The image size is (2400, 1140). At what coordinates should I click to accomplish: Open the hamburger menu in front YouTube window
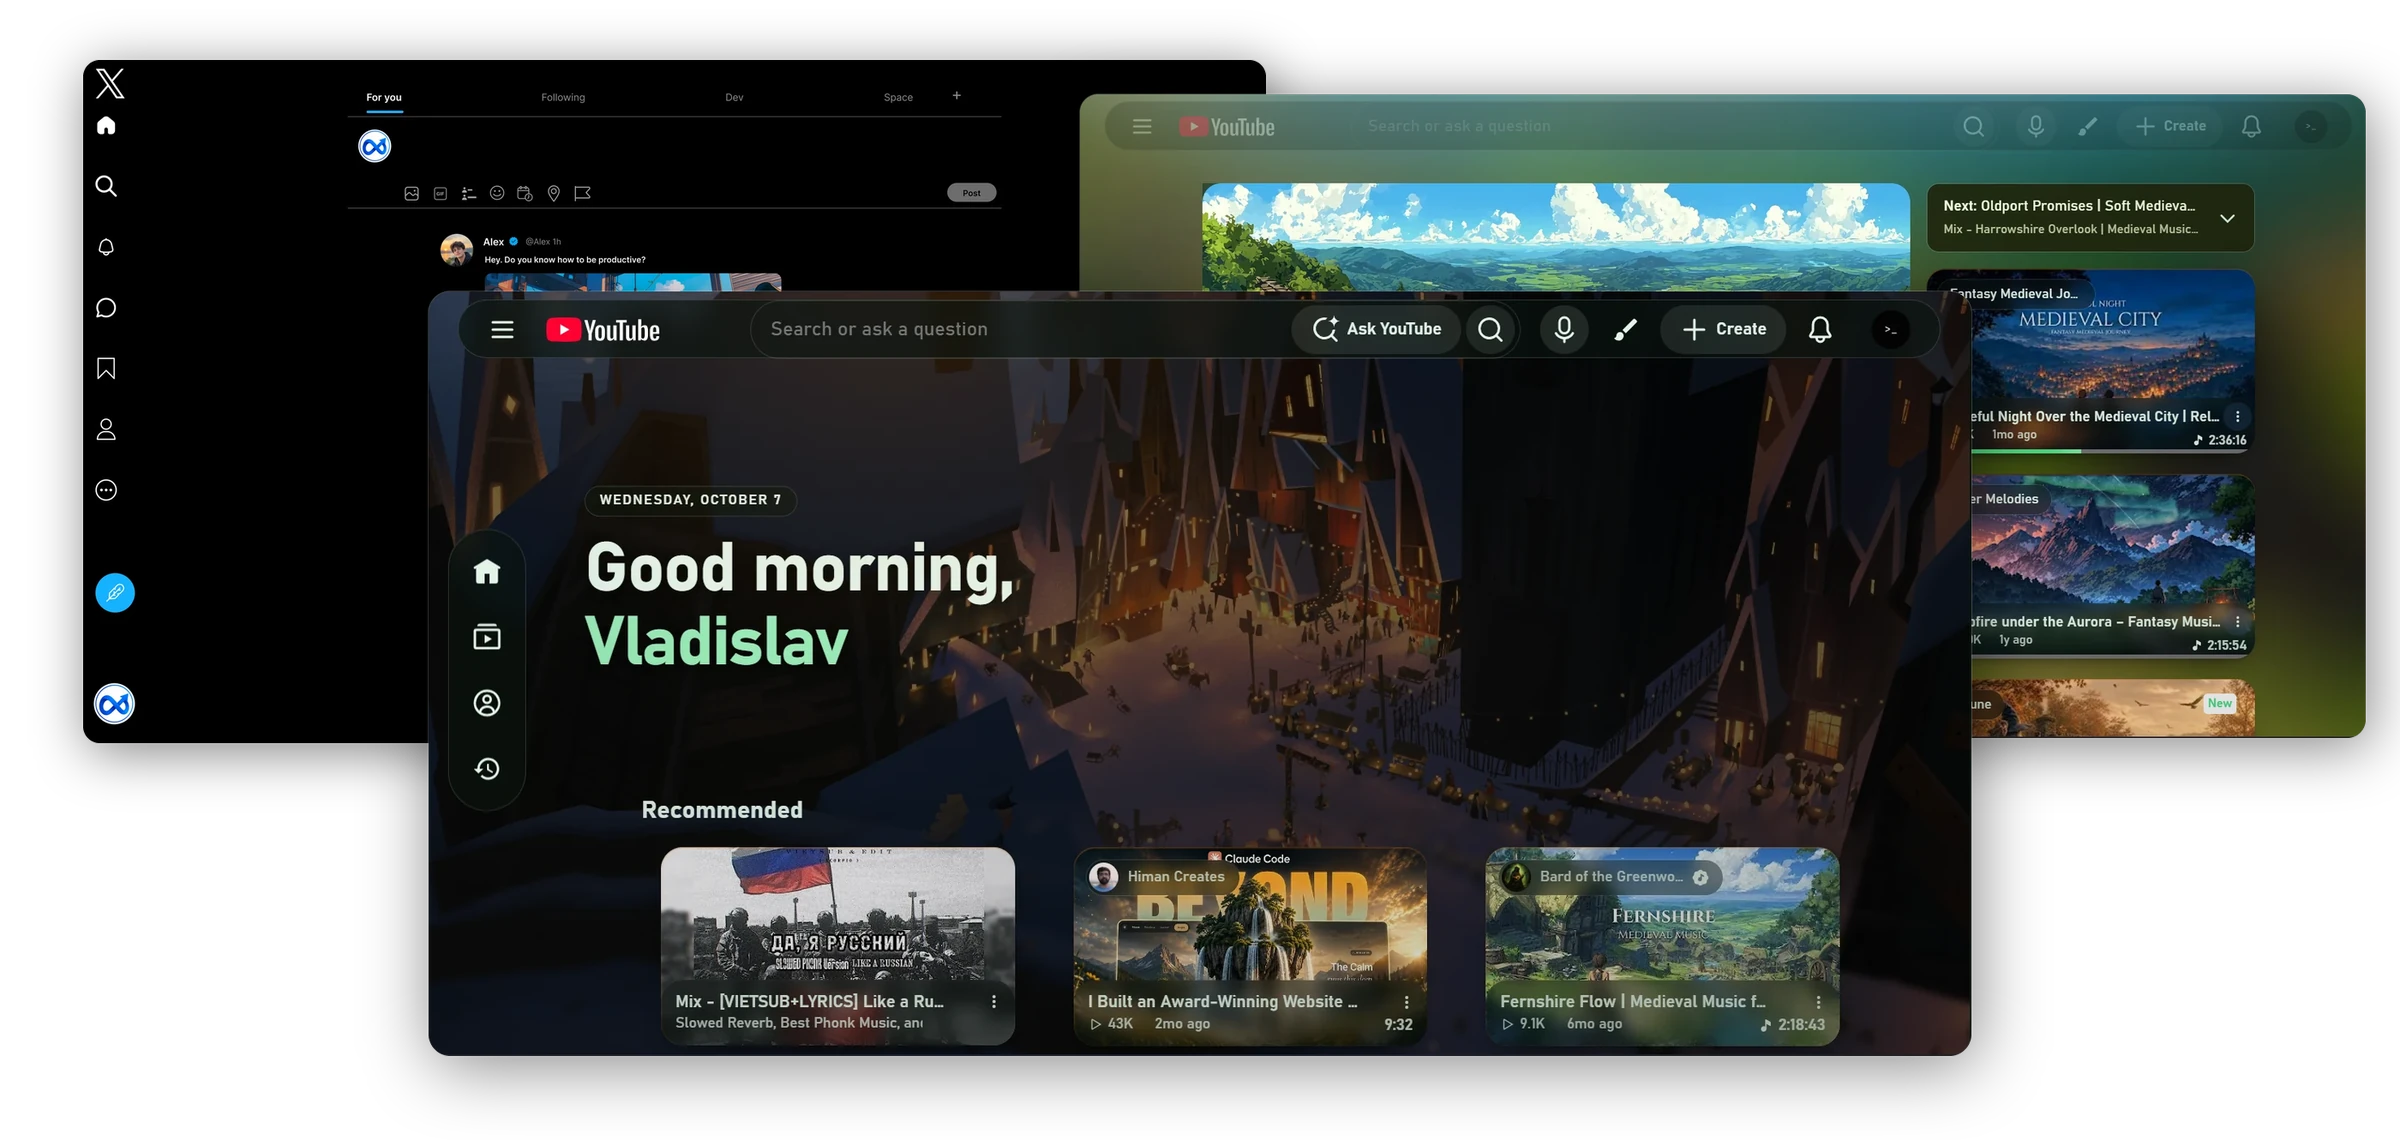[502, 329]
